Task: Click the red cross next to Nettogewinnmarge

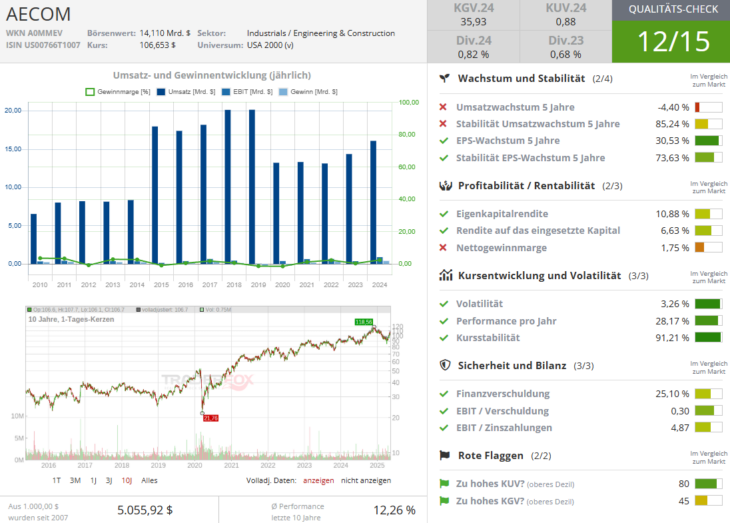Action: click(x=443, y=247)
